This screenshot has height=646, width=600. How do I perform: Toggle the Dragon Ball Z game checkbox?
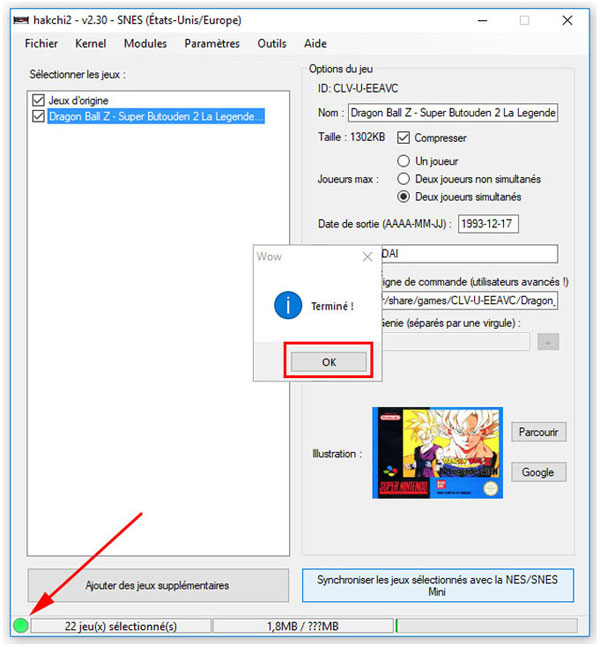pos(39,116)
